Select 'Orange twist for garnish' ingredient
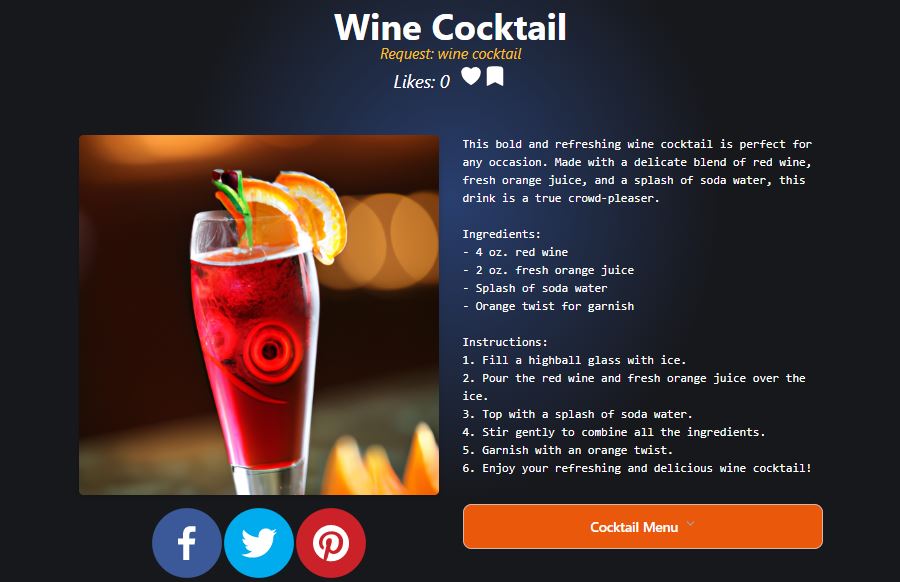This screenshot has width=900, height=582. click(x=548, y=306)
